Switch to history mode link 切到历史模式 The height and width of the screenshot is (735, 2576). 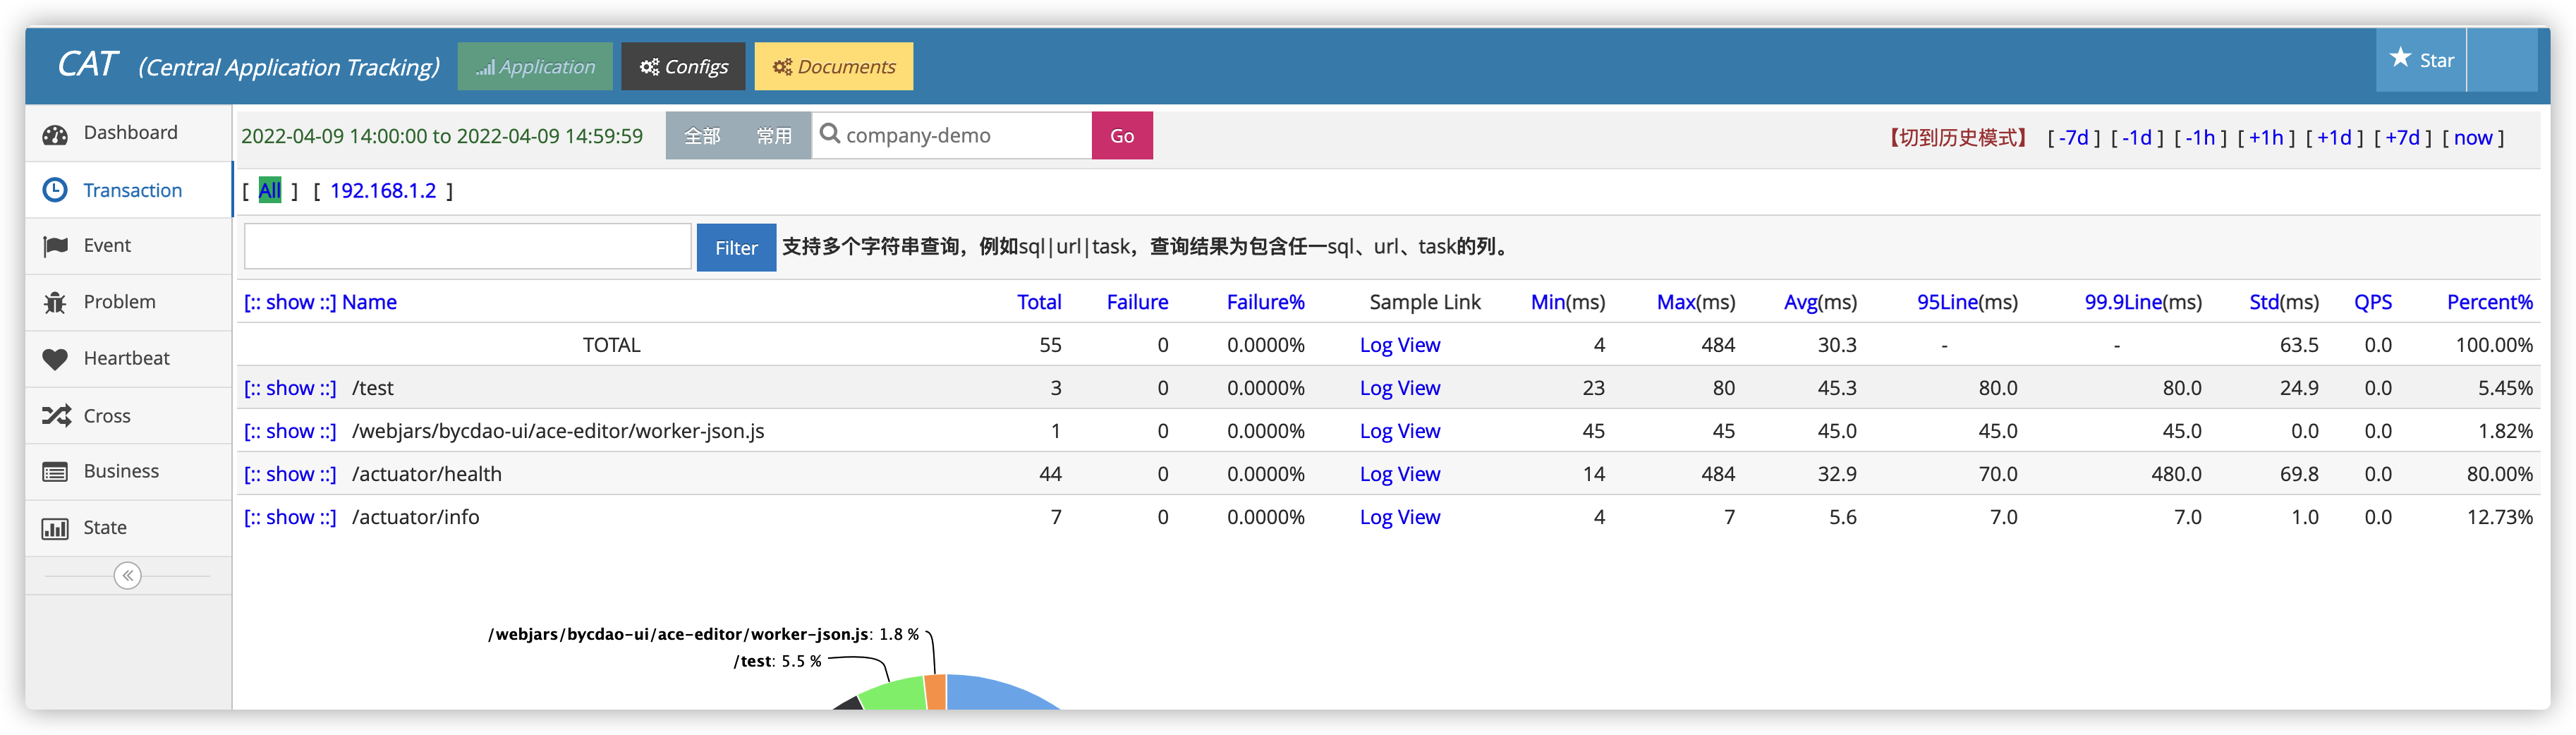tap(1957, 138)
